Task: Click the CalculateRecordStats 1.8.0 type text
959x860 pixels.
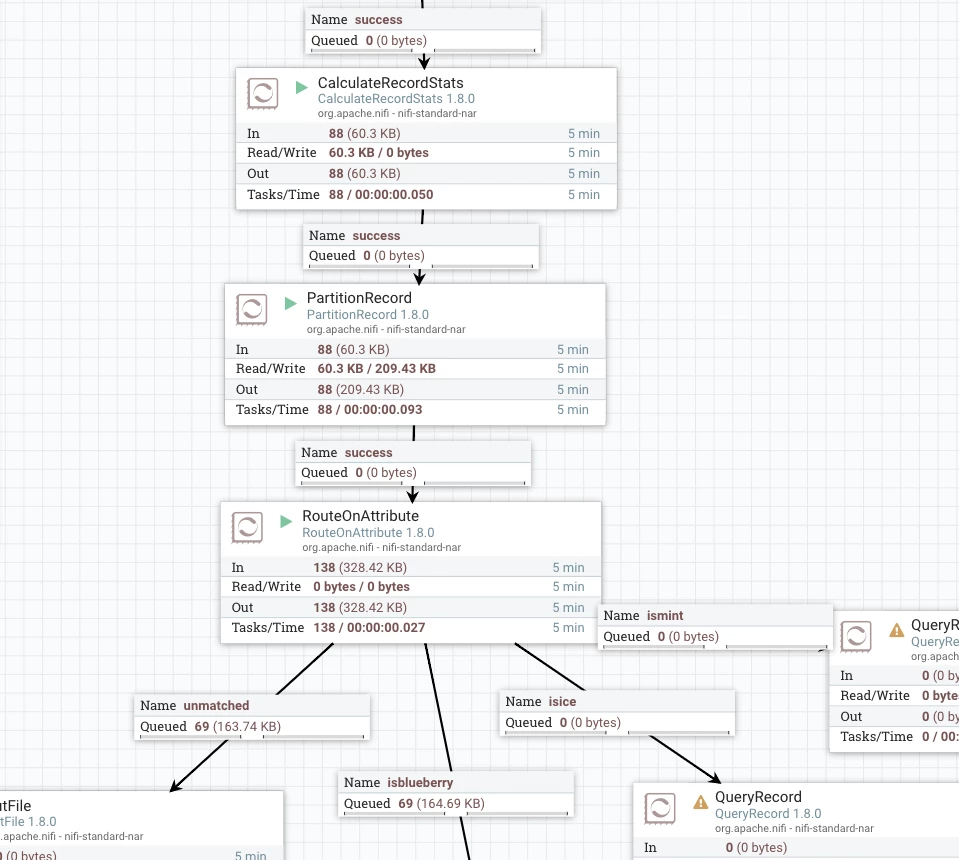Action: coord(396,98)
